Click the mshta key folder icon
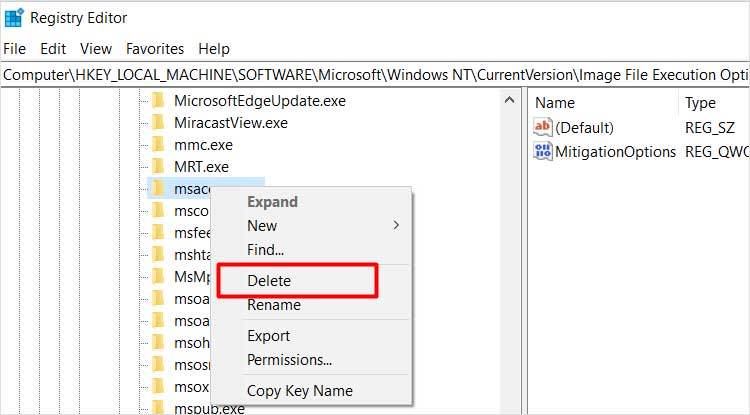Screen dimensions: 750x415 coord(158,255)
